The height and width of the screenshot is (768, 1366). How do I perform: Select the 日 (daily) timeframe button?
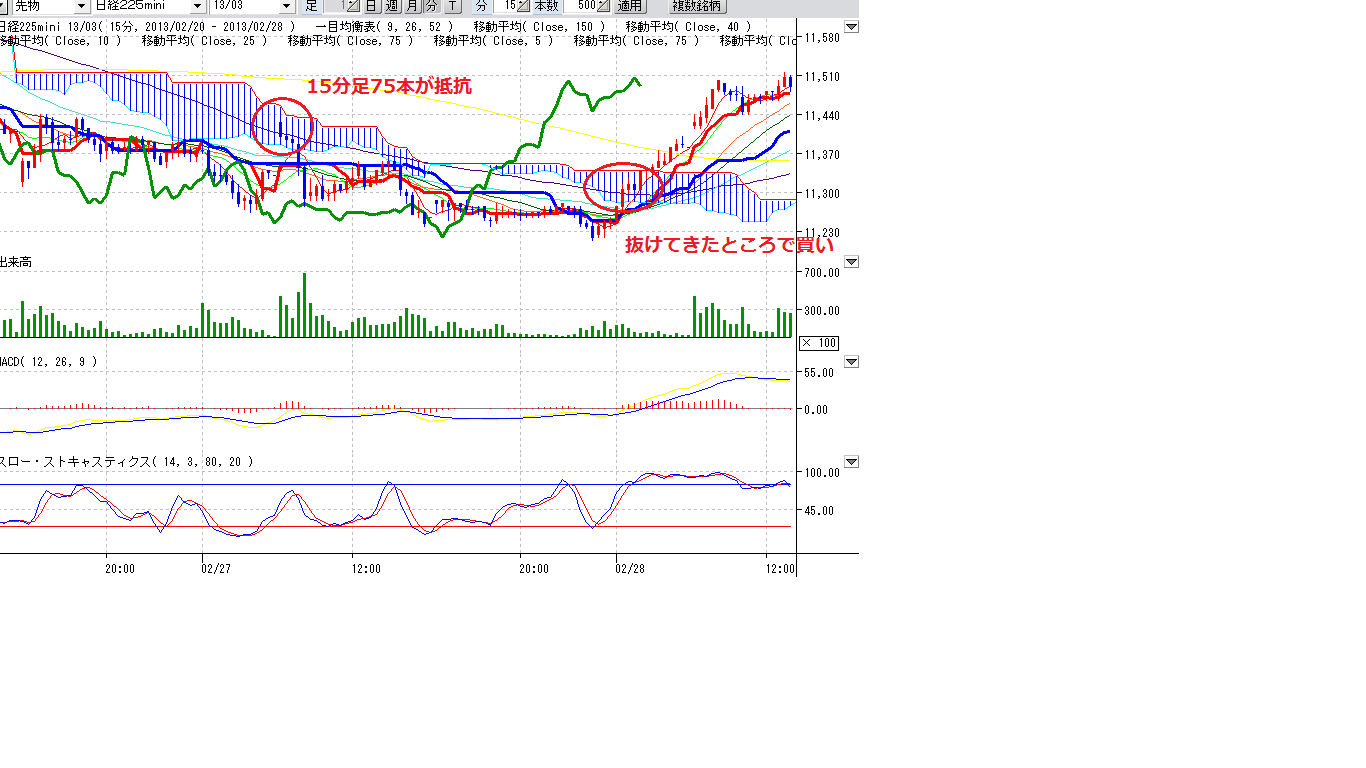(371, 6)
